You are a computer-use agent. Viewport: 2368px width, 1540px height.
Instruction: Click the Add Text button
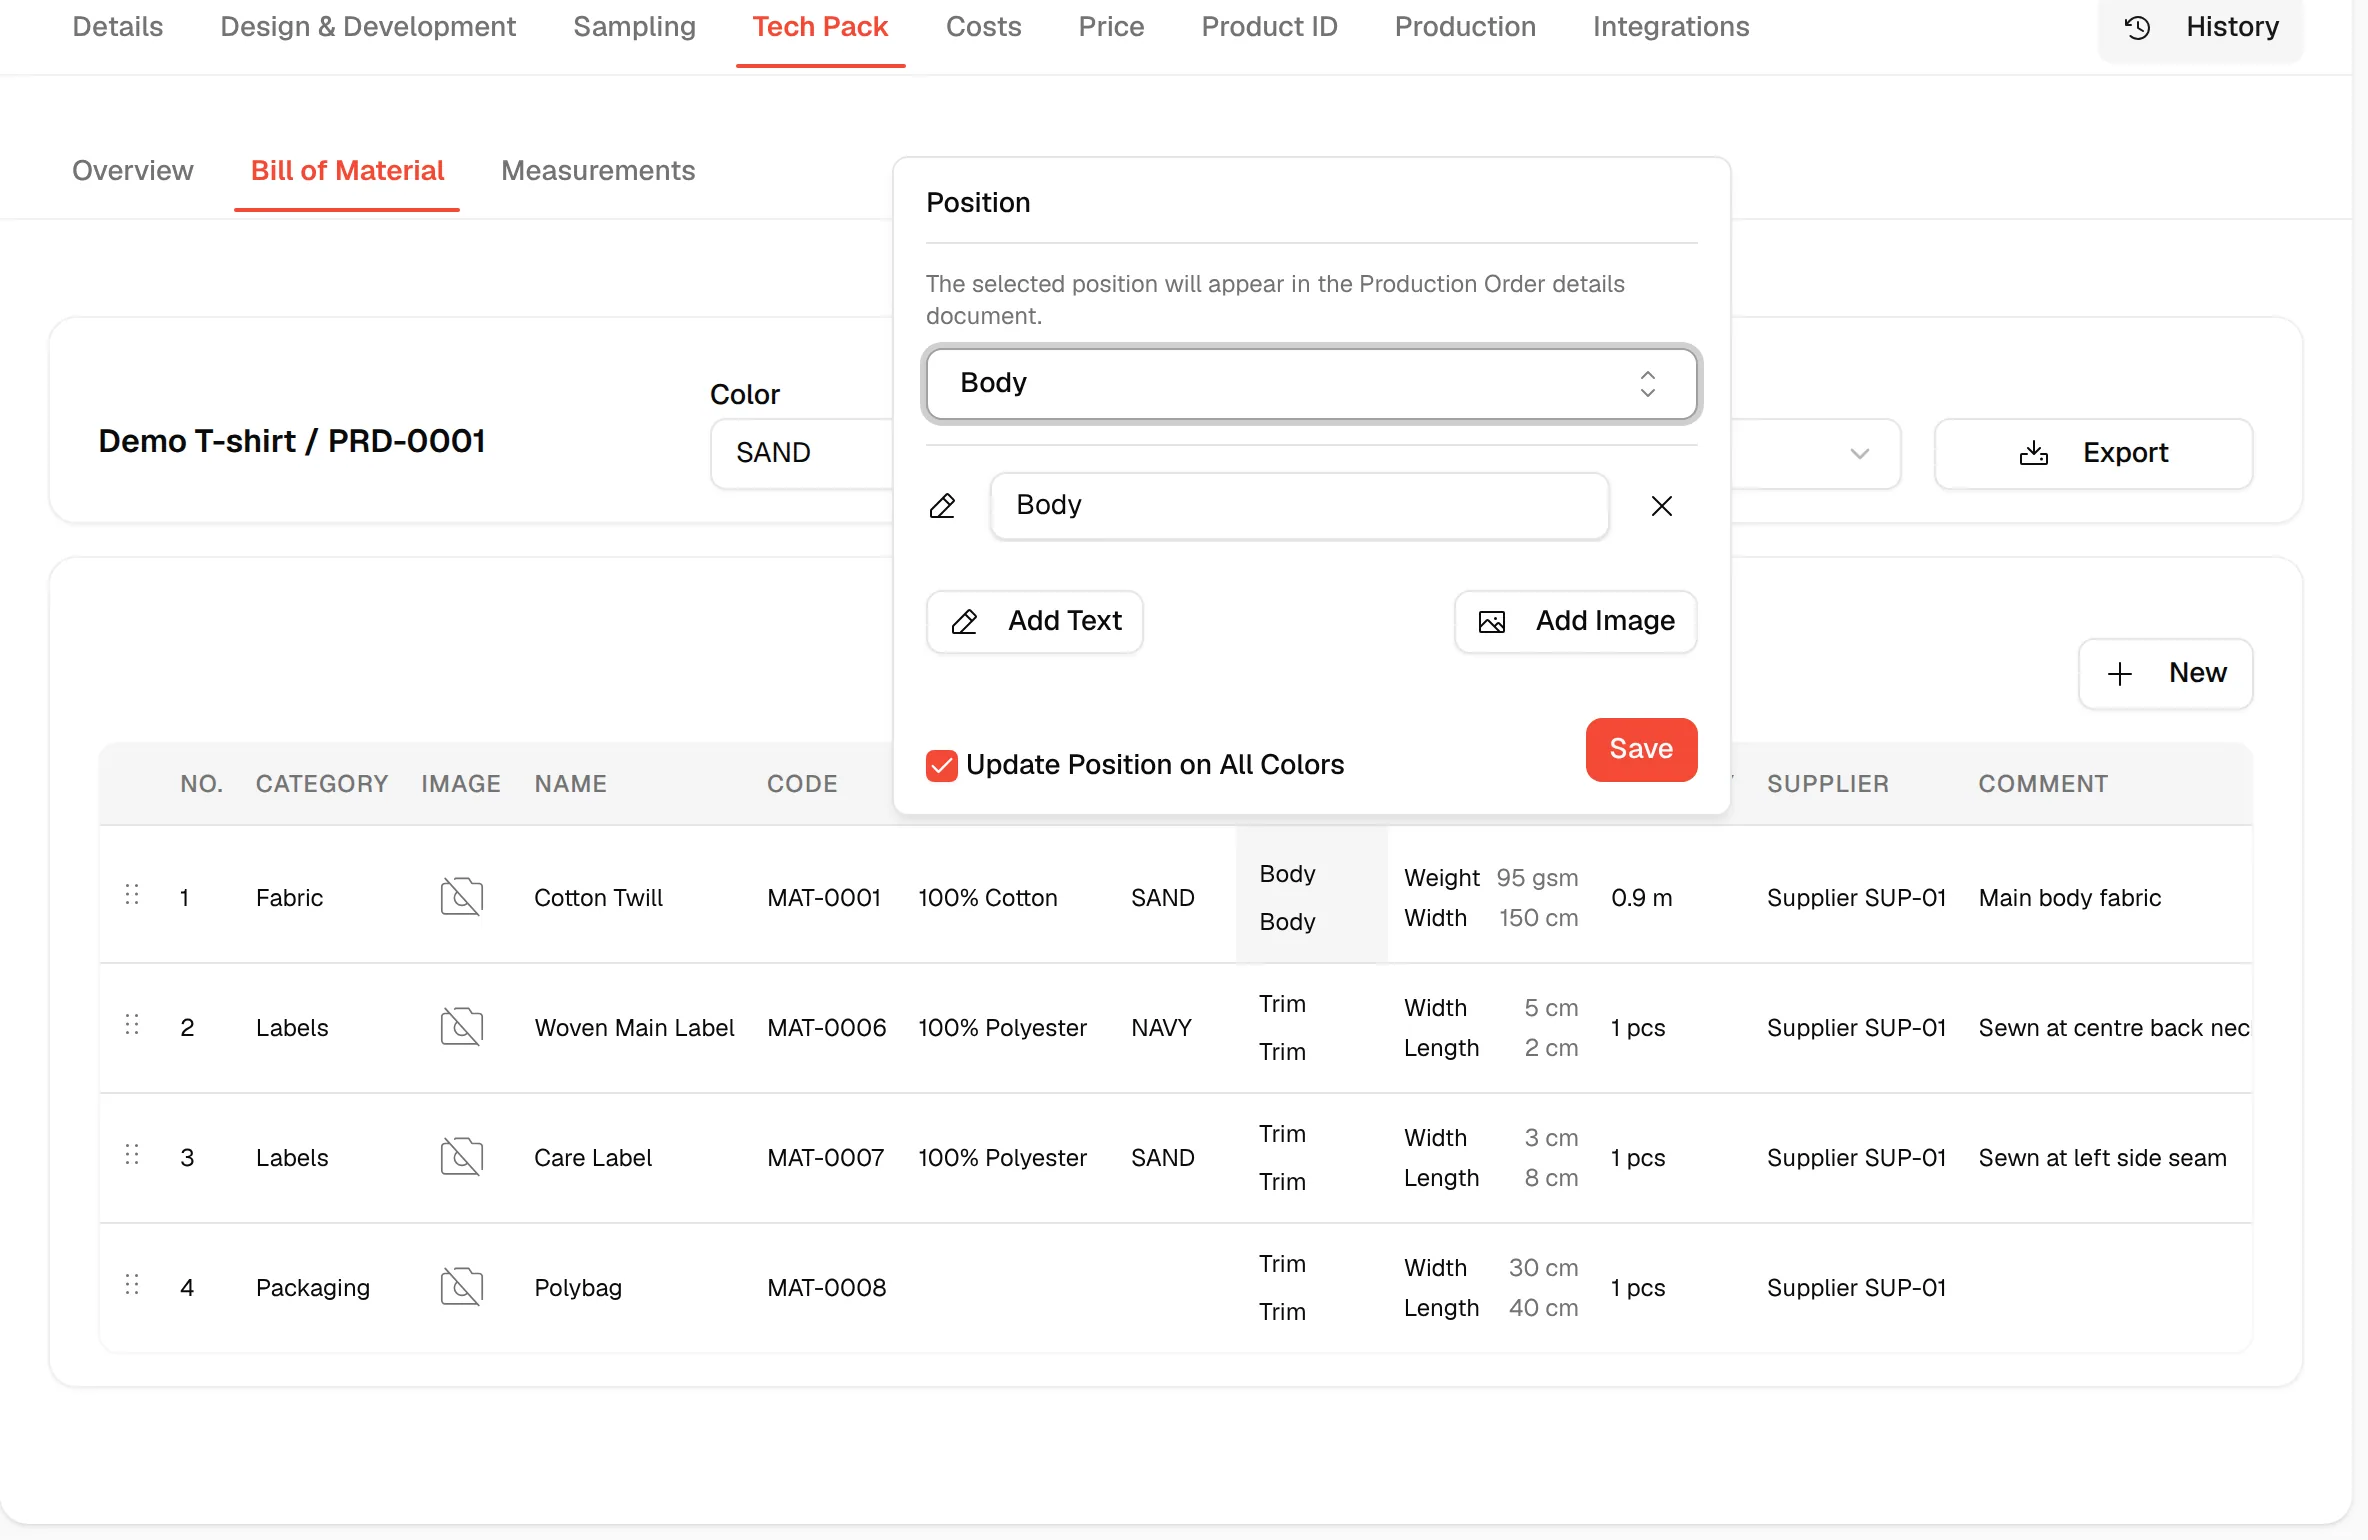(x=1035, y=622)
